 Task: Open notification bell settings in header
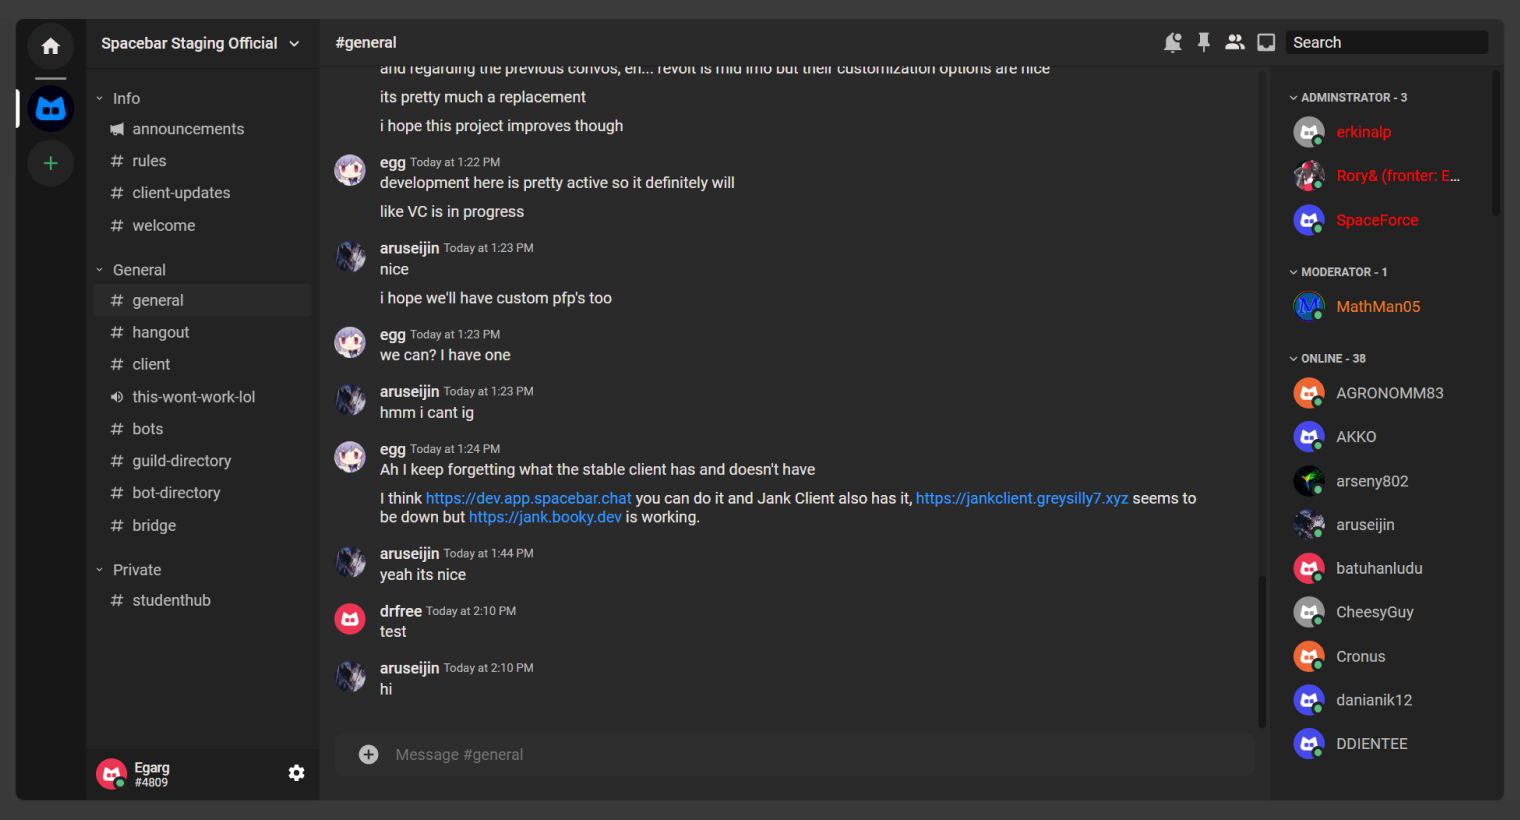[1172, 42]
